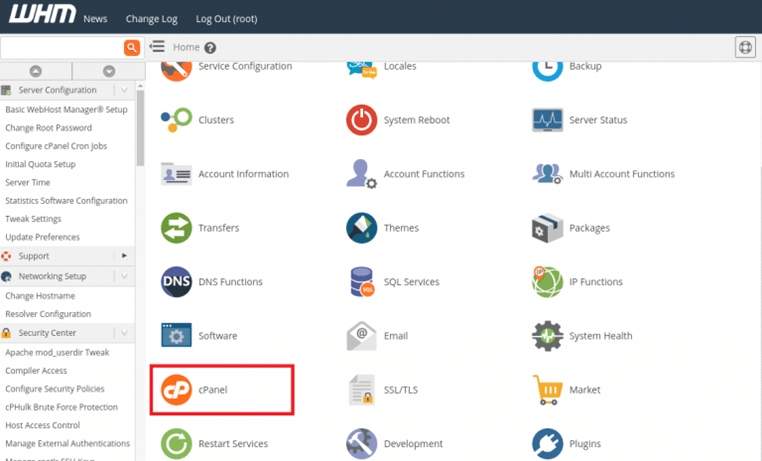Open the Account Information card icon
The width and height of the screenshot is (762, 461).
point(176,174)
